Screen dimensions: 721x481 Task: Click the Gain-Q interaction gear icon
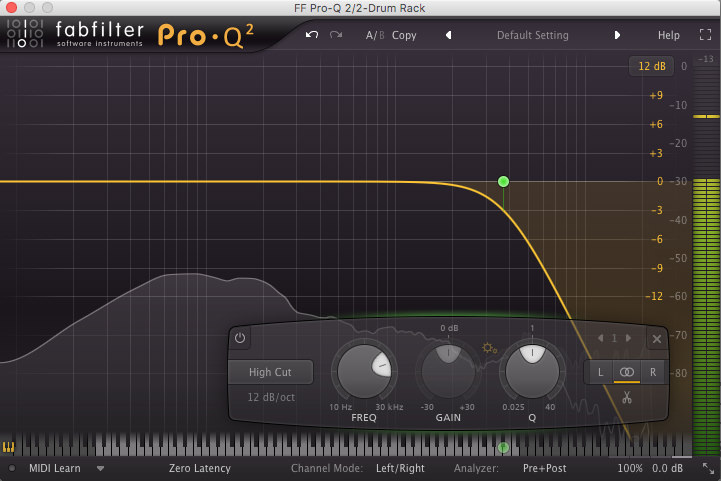click(489, 348)
